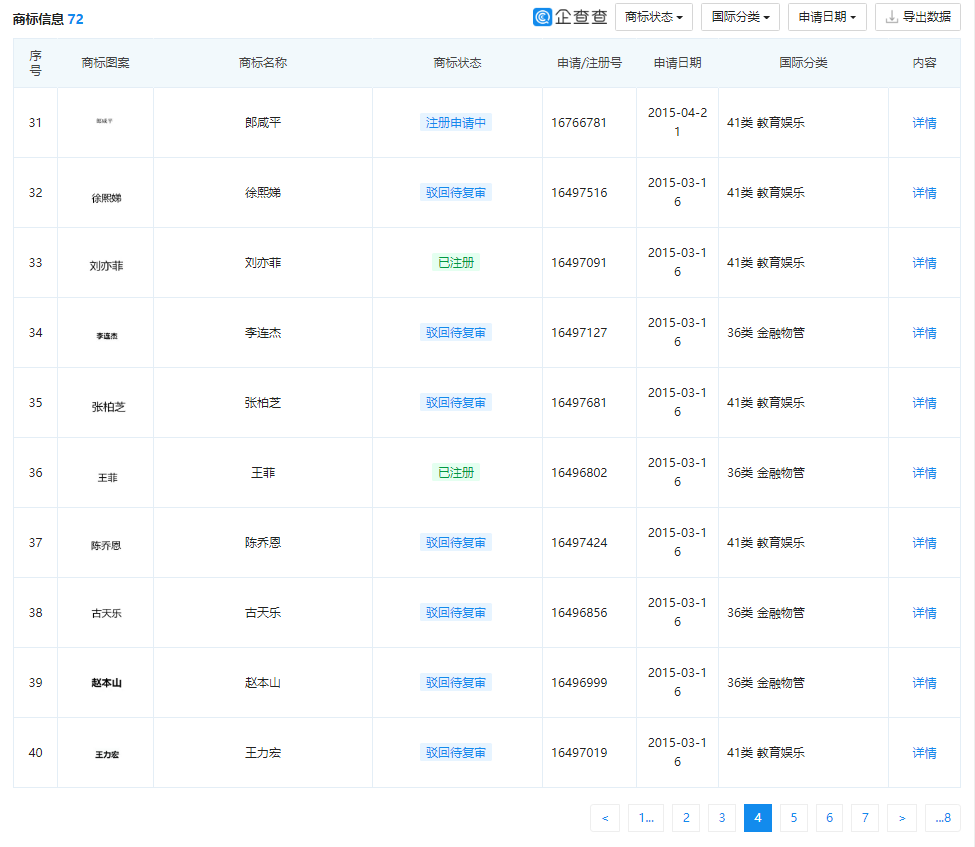The width and height of the screenshot is (975, 847).
Task: Click the 郎咸平 trademark image thumbnail
Action: [104, 121]
